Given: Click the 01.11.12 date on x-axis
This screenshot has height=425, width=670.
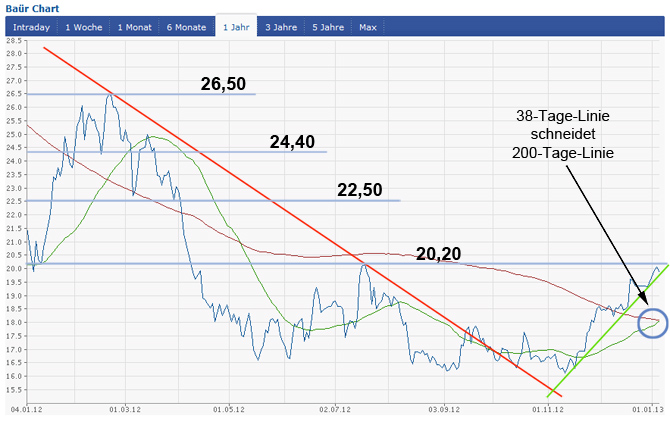Looking at the screenshot, I should point(547,409).
